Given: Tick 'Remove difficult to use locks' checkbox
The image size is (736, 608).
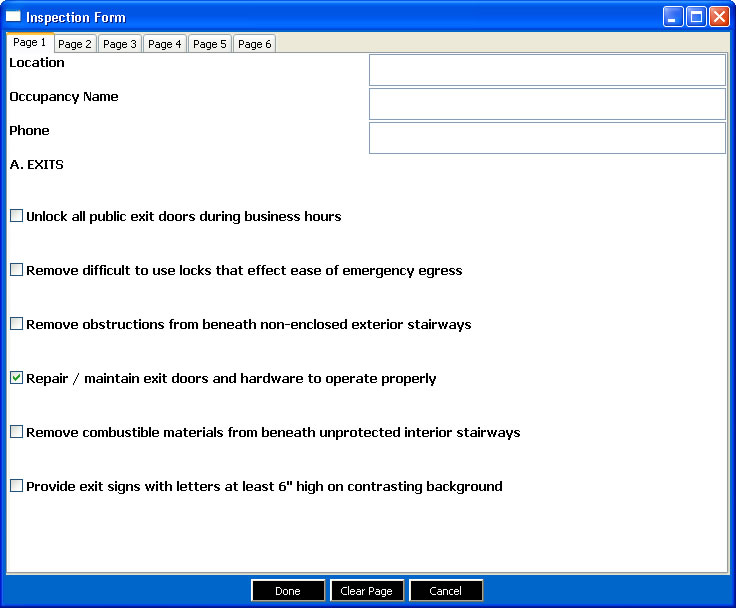Looking at the screenshot, I should tap(16, 270).
